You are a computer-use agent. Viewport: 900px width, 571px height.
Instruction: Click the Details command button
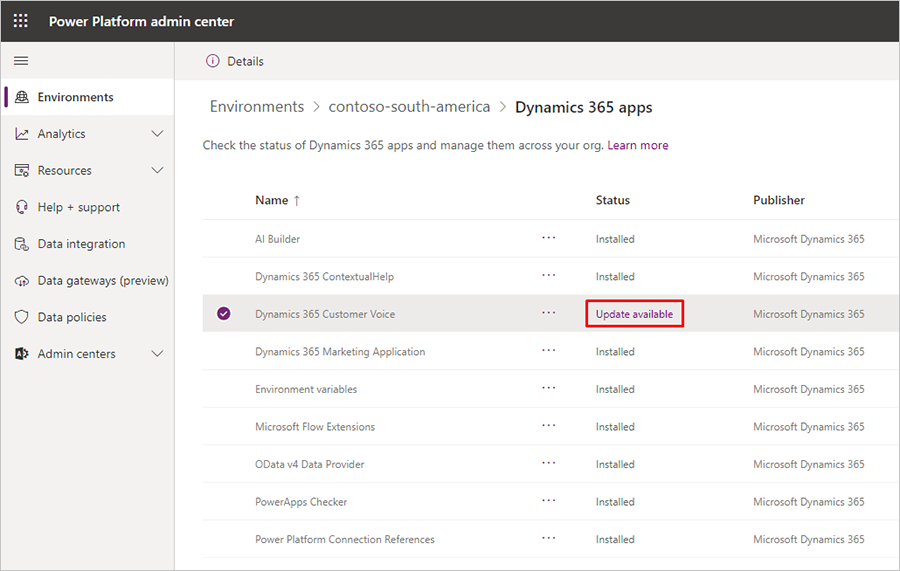(235, 61)
